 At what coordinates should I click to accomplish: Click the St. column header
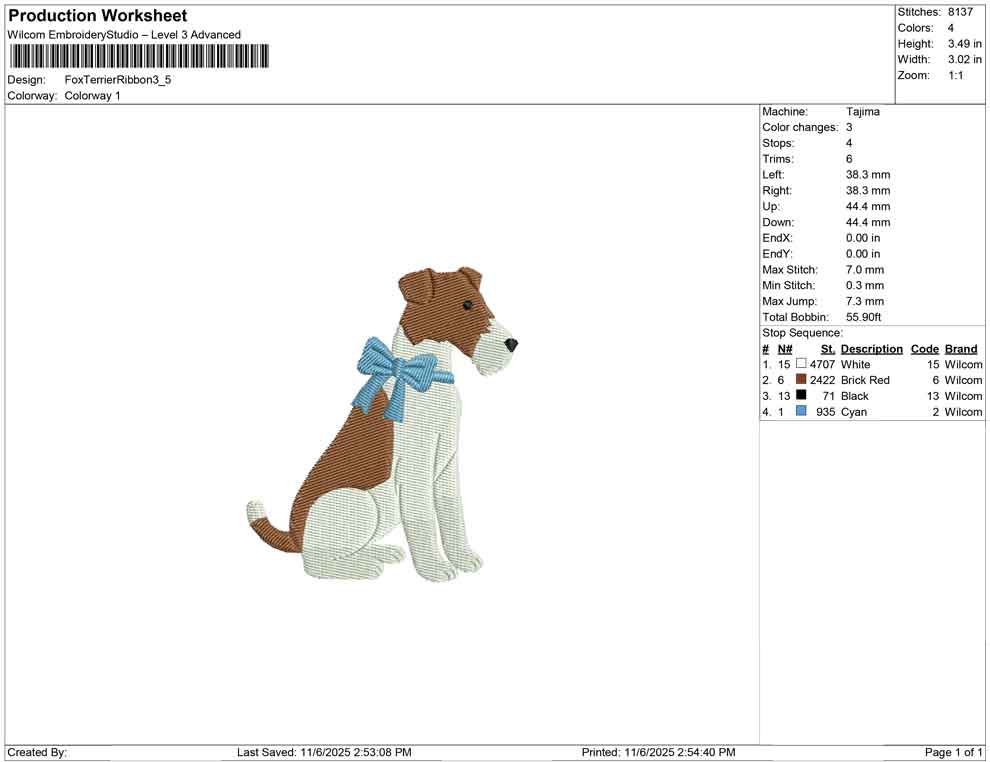click(826, 348)
